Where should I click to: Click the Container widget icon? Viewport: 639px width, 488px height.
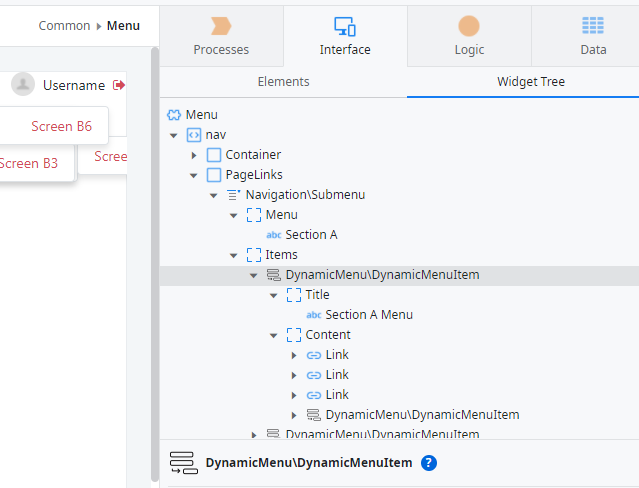pyautogui.click(x=214, y=155)
